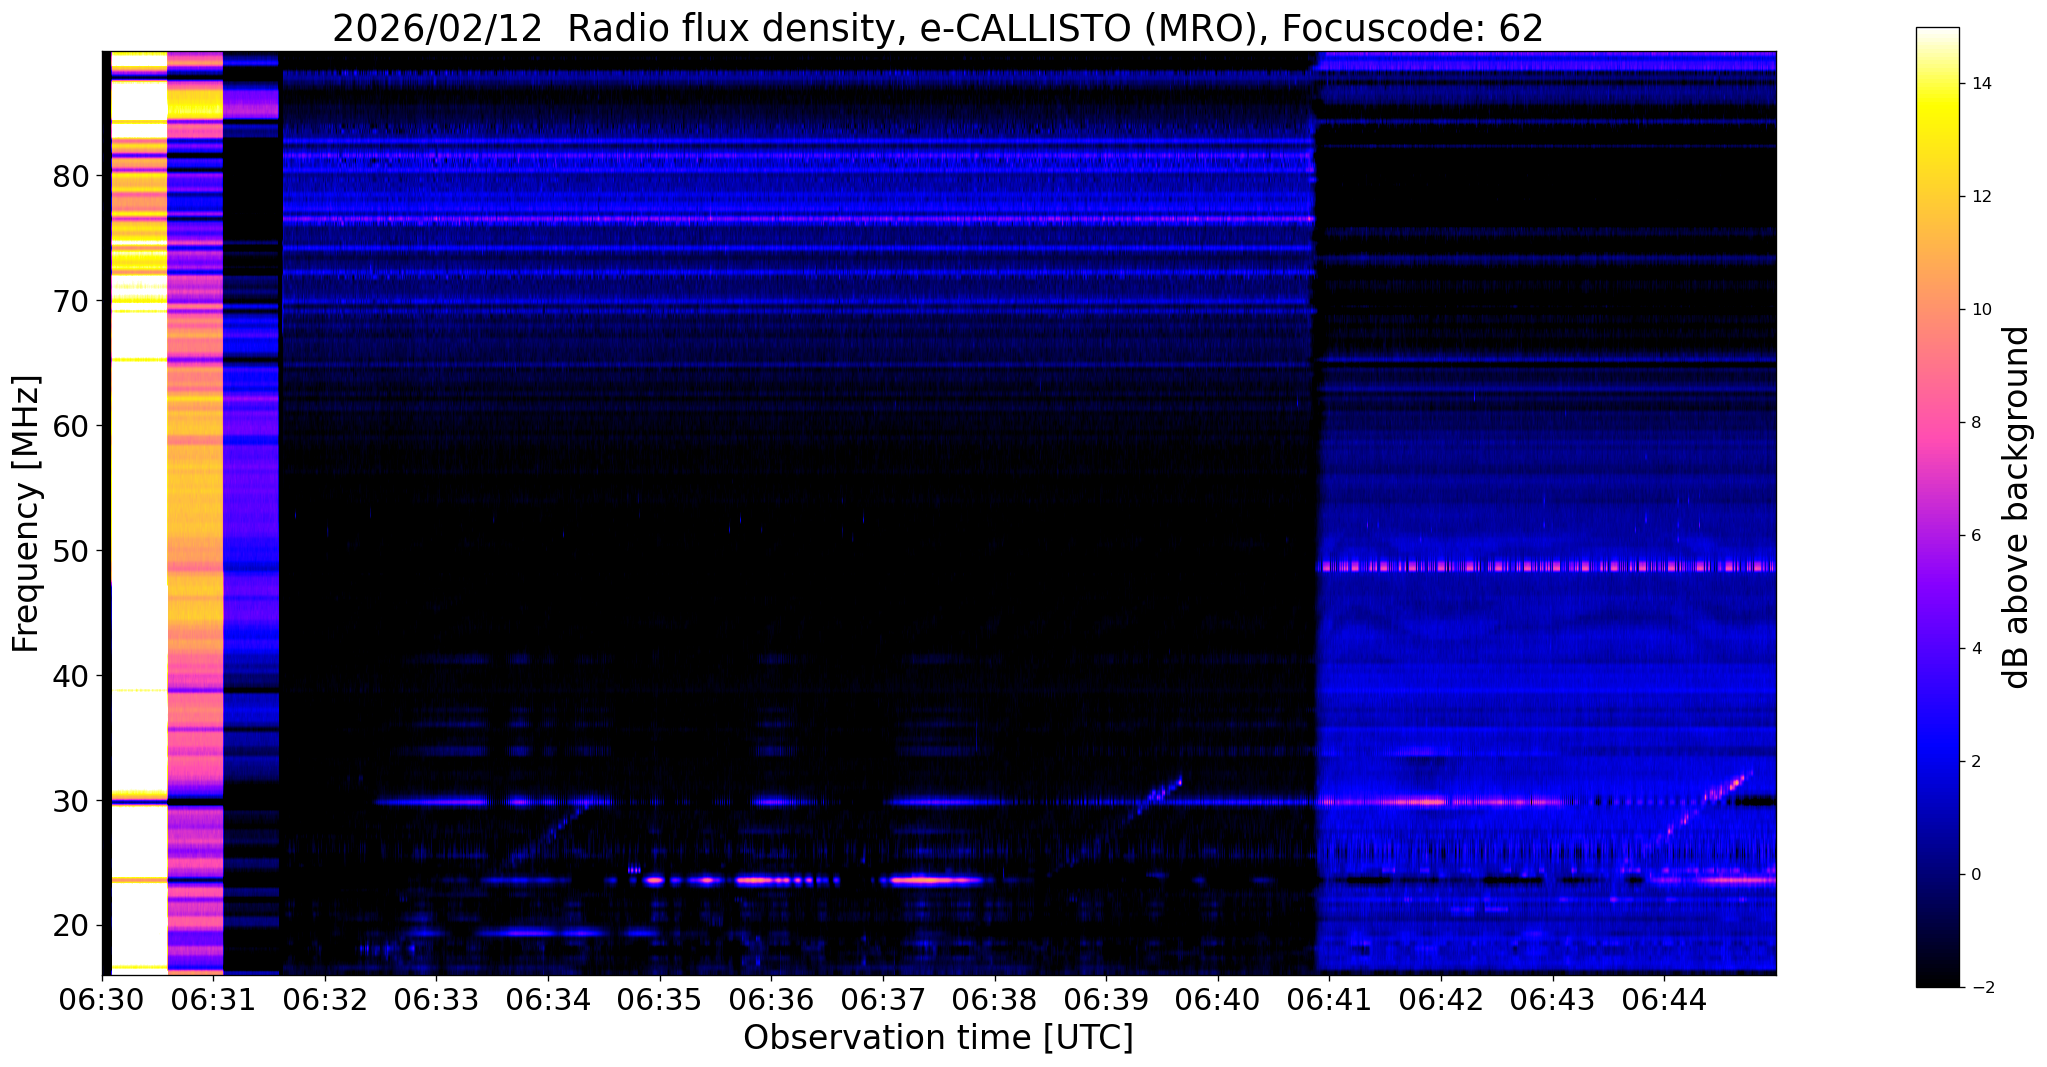Screen dimensions: 2047x1067
Task: Select the 06:35 time tick label
Action: pyautogui.click(x=660, y=1000)
